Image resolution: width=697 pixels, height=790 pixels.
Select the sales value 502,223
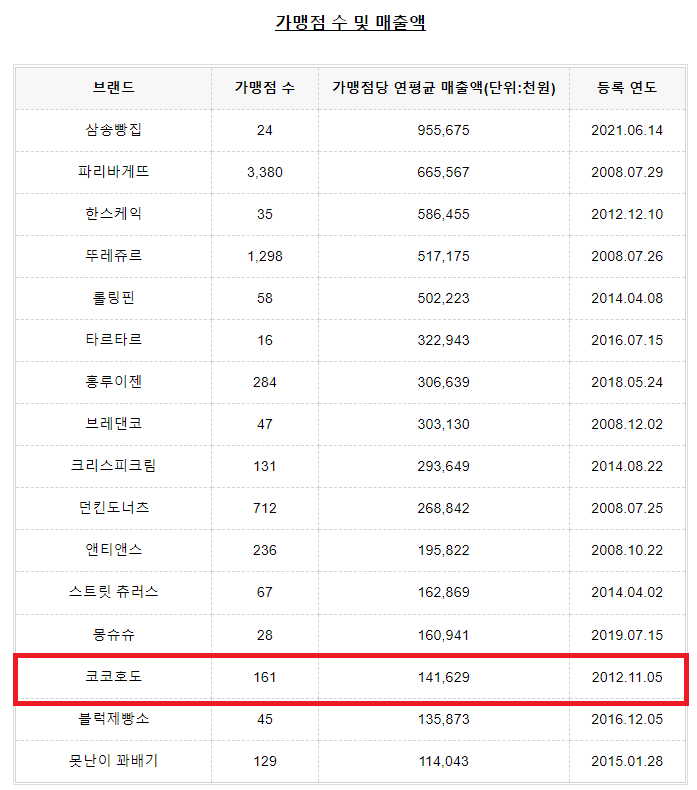click(443, 298)
